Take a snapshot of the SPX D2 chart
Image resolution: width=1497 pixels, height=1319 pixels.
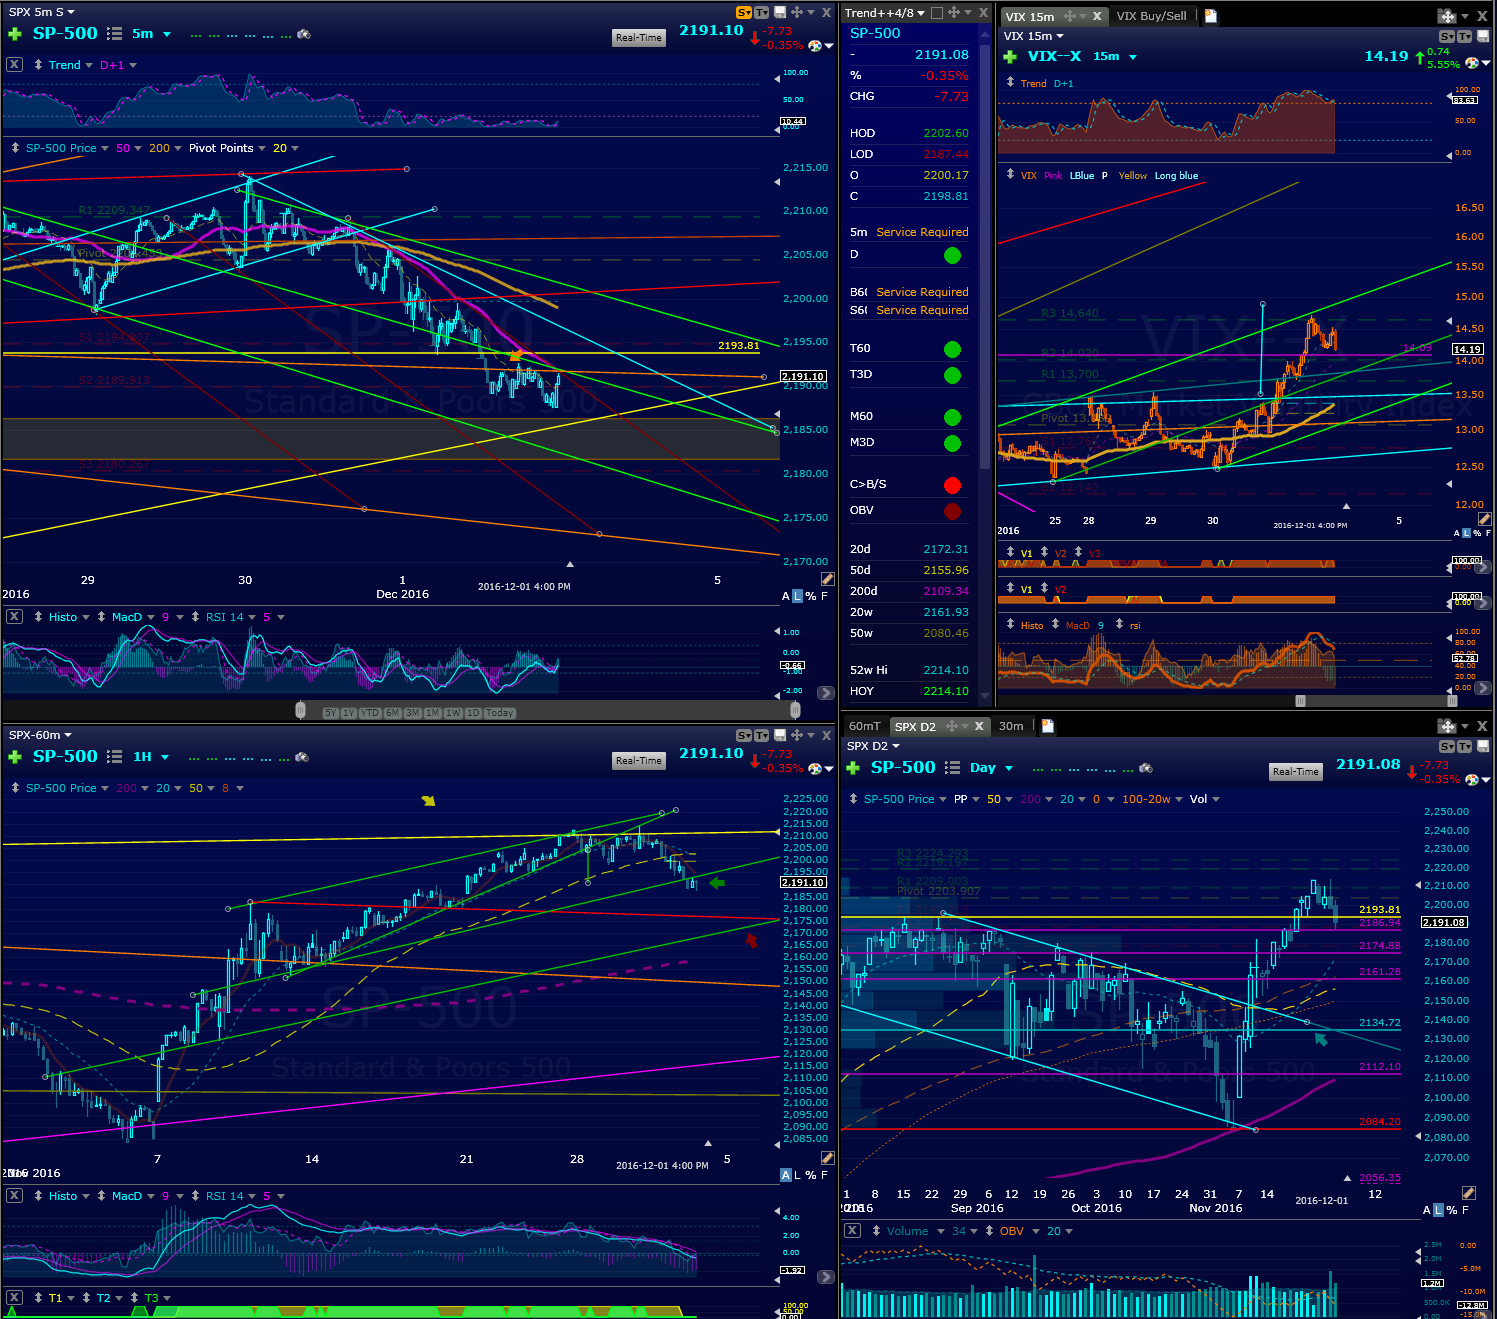tap(1146, 768)
